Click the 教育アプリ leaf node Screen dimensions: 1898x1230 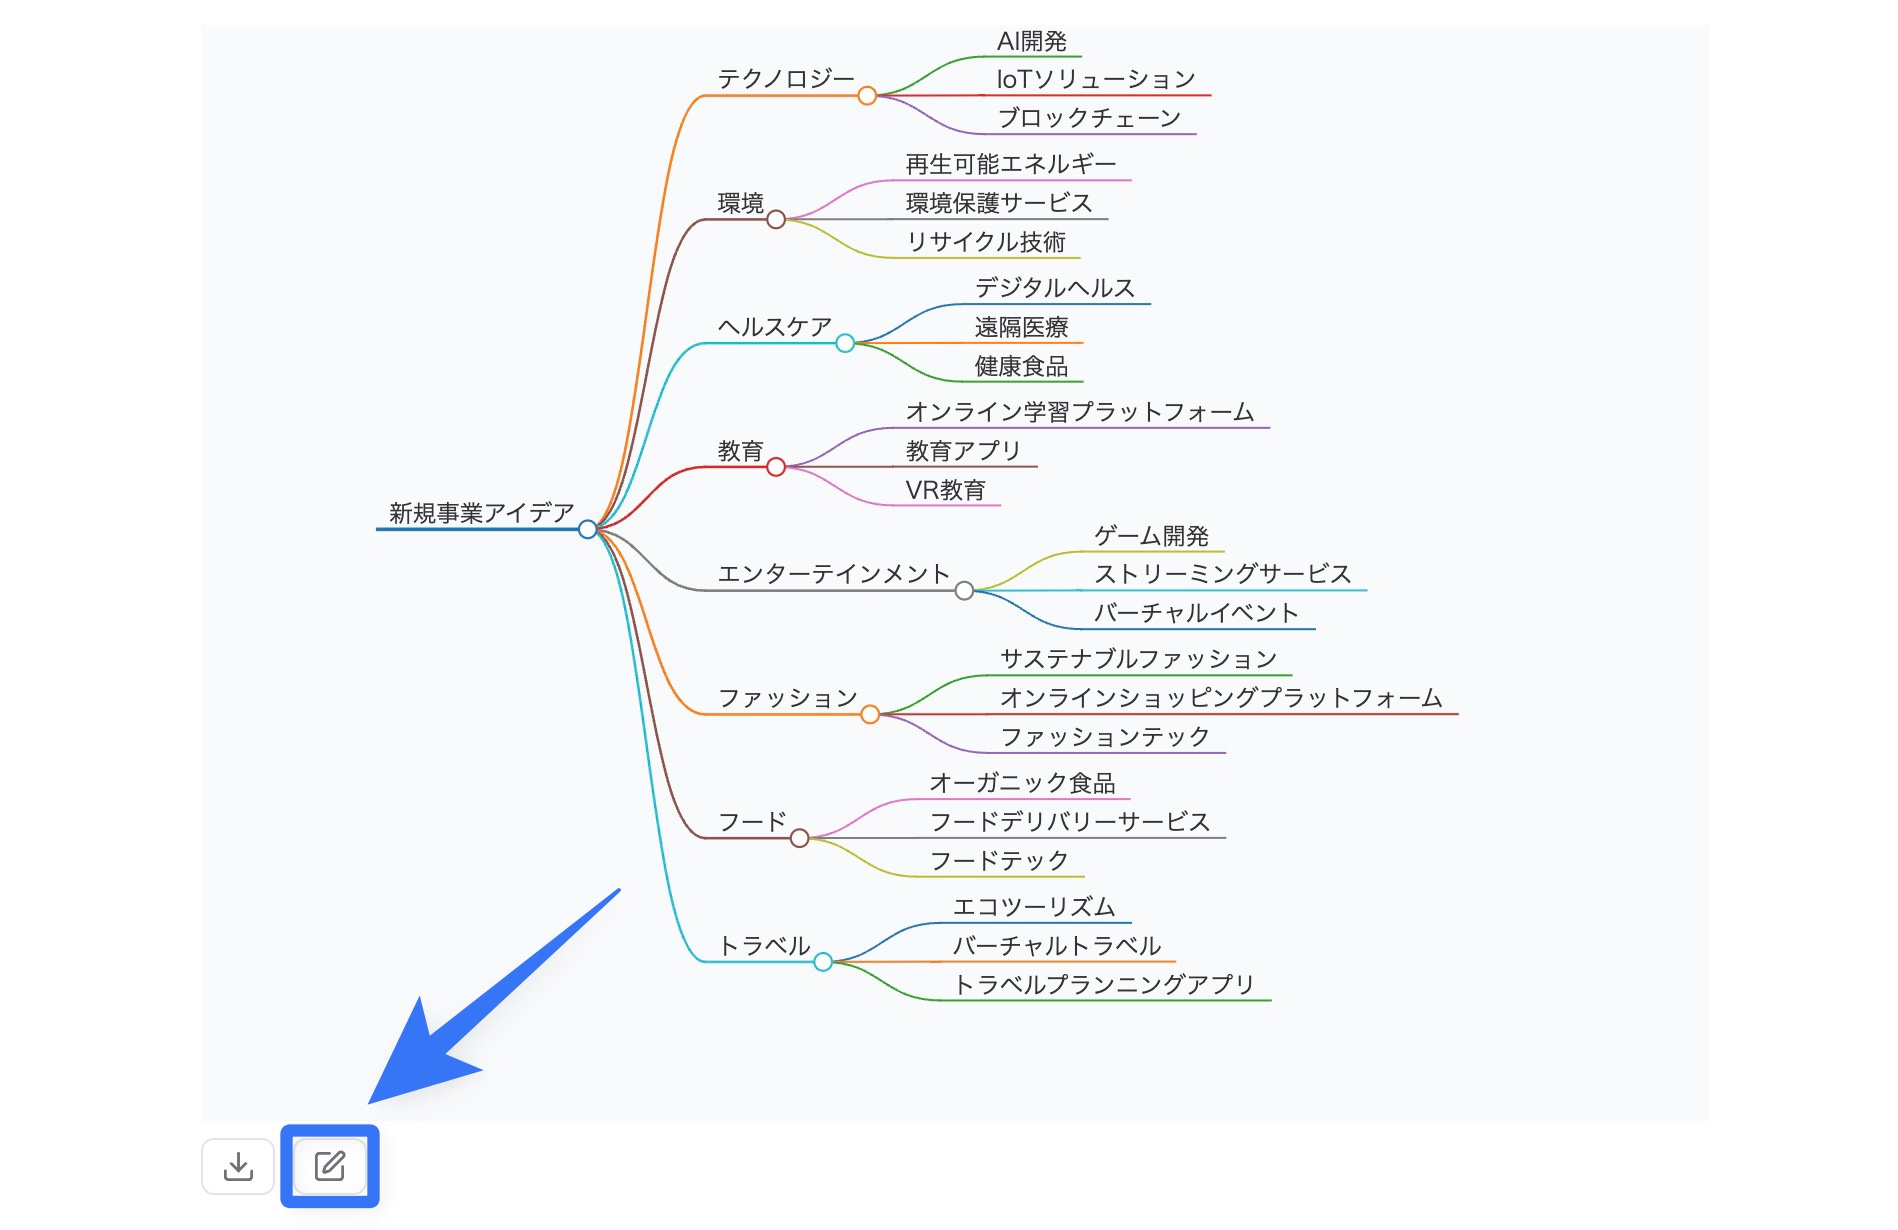[x=963, y=451]
